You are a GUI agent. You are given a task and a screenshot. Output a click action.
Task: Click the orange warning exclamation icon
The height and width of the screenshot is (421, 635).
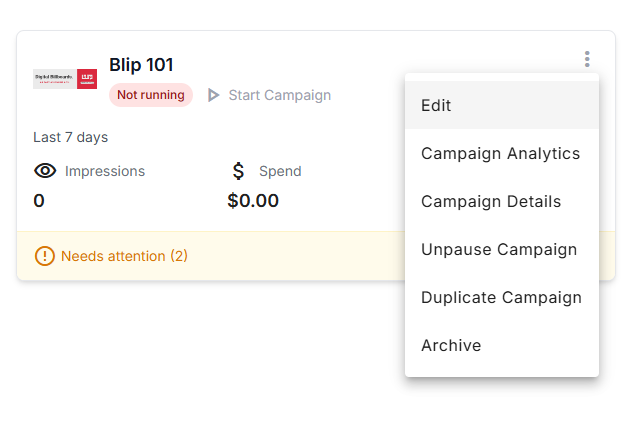(45, 256)
